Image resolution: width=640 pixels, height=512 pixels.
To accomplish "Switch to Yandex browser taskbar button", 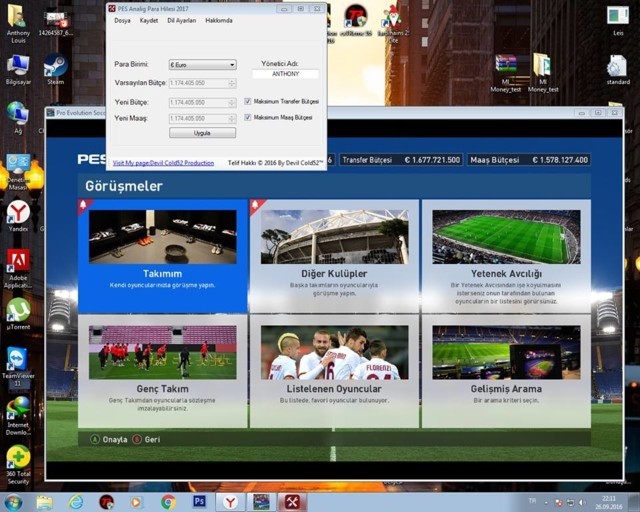I will tap(230, 502).
